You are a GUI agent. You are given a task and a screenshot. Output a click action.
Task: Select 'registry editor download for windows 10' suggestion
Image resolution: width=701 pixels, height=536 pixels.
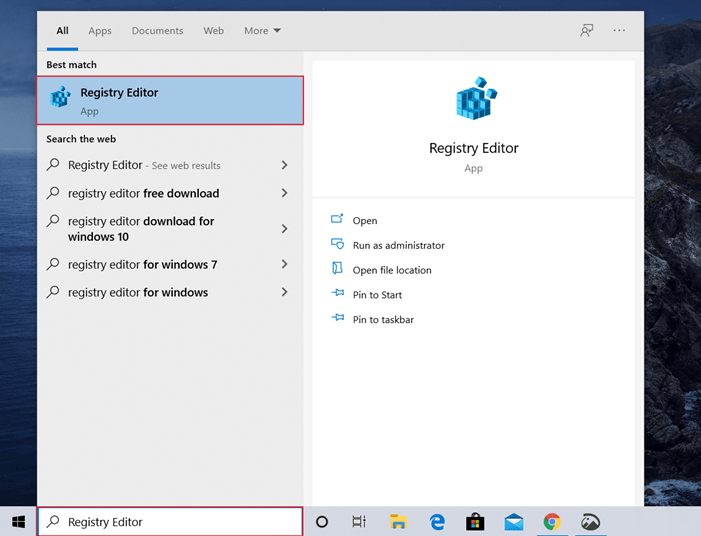(x=170, y=228)
